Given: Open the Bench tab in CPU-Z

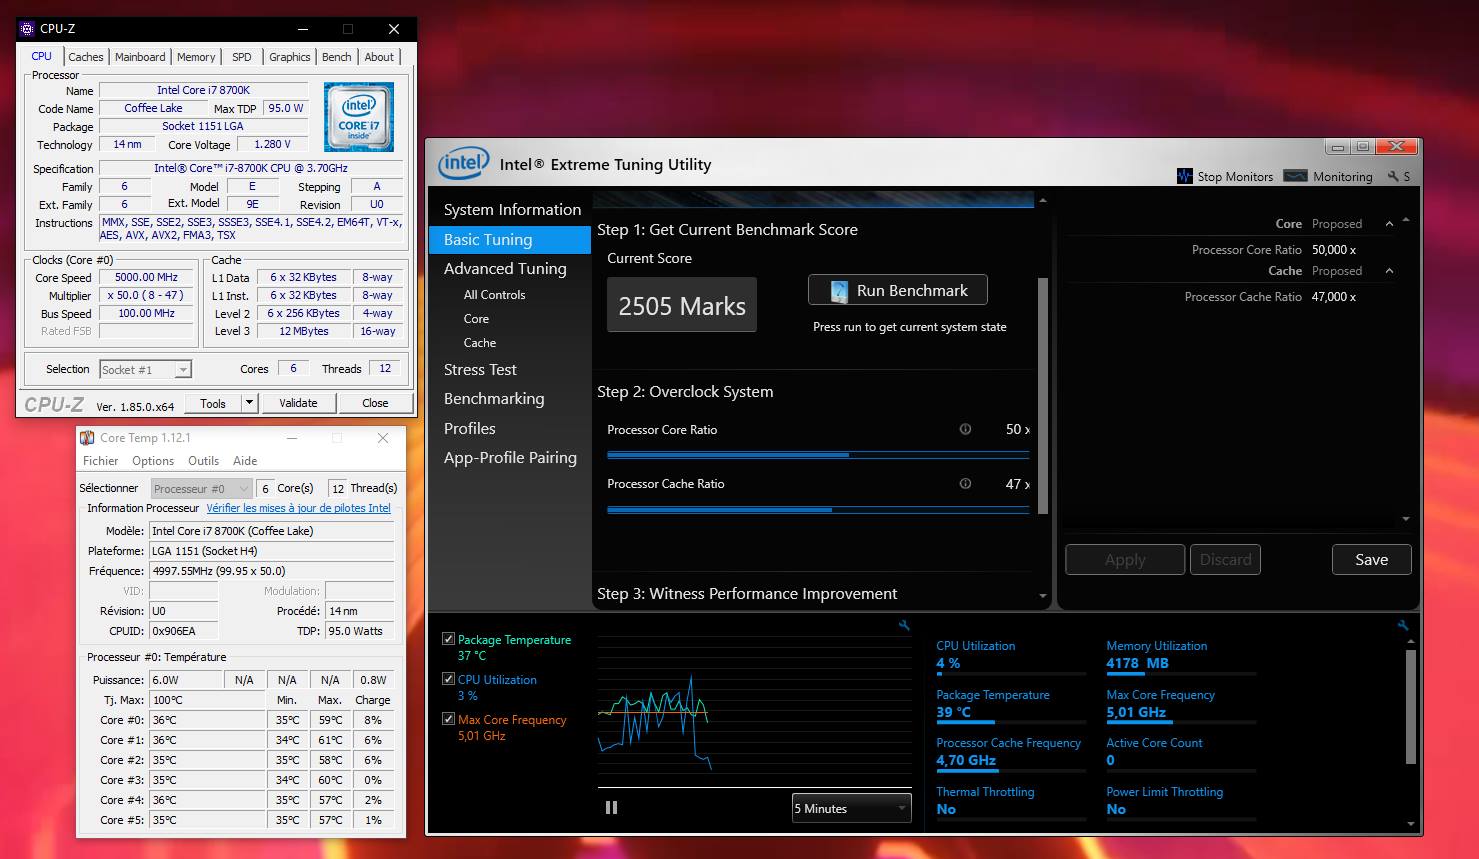Looking at the screenshot, I should 337,57.
